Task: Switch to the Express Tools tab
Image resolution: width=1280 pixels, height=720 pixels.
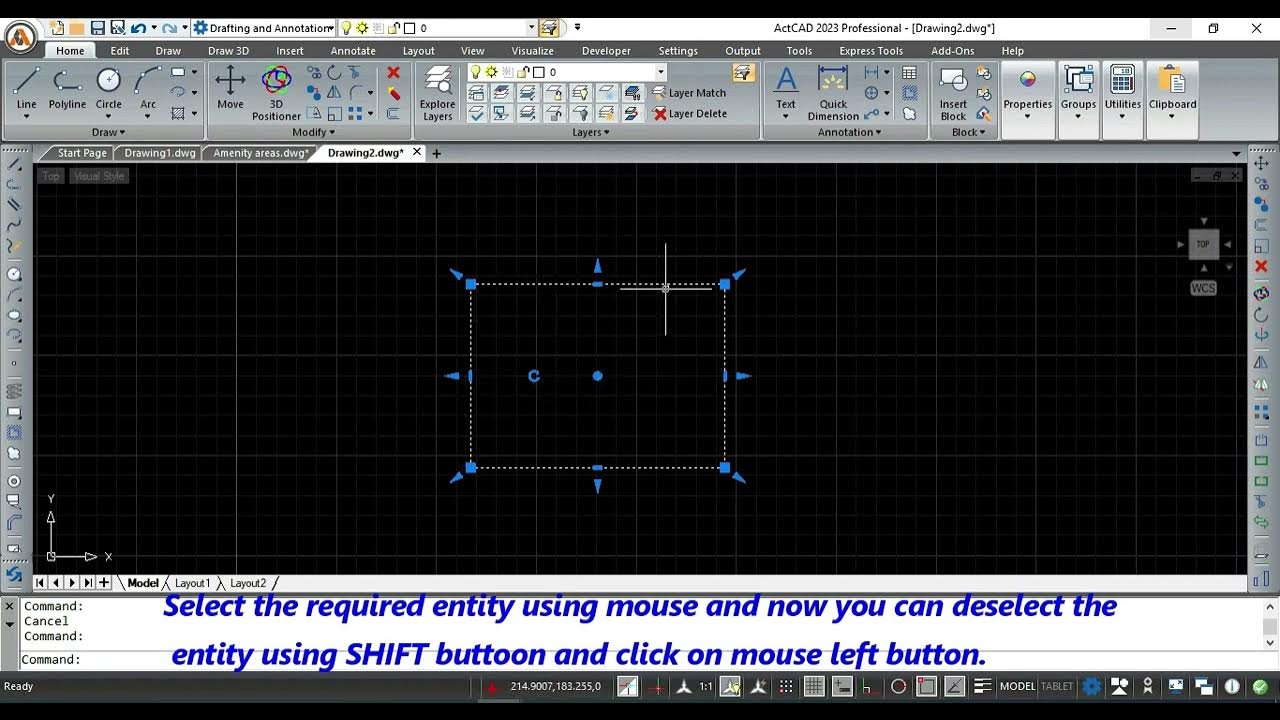Action: point(871,51)
